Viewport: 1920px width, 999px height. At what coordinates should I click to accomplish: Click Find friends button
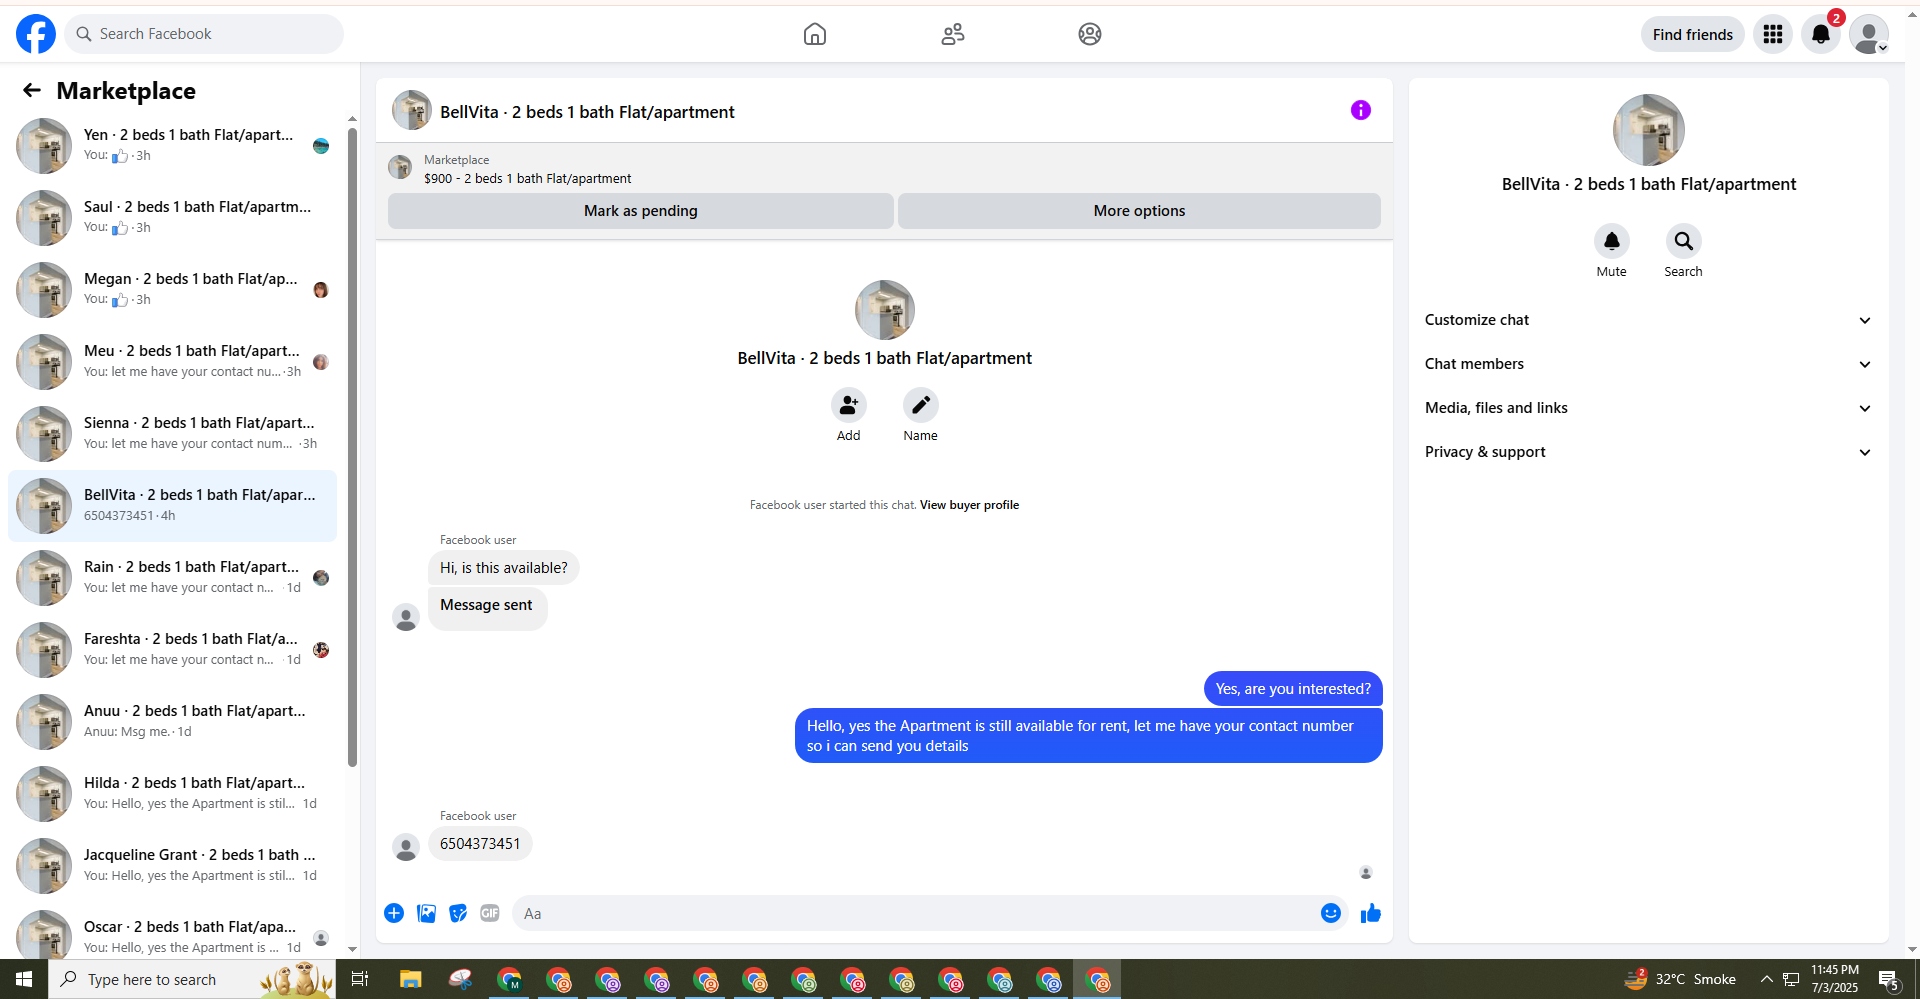pyautogui.click(x=1692, y=34)
